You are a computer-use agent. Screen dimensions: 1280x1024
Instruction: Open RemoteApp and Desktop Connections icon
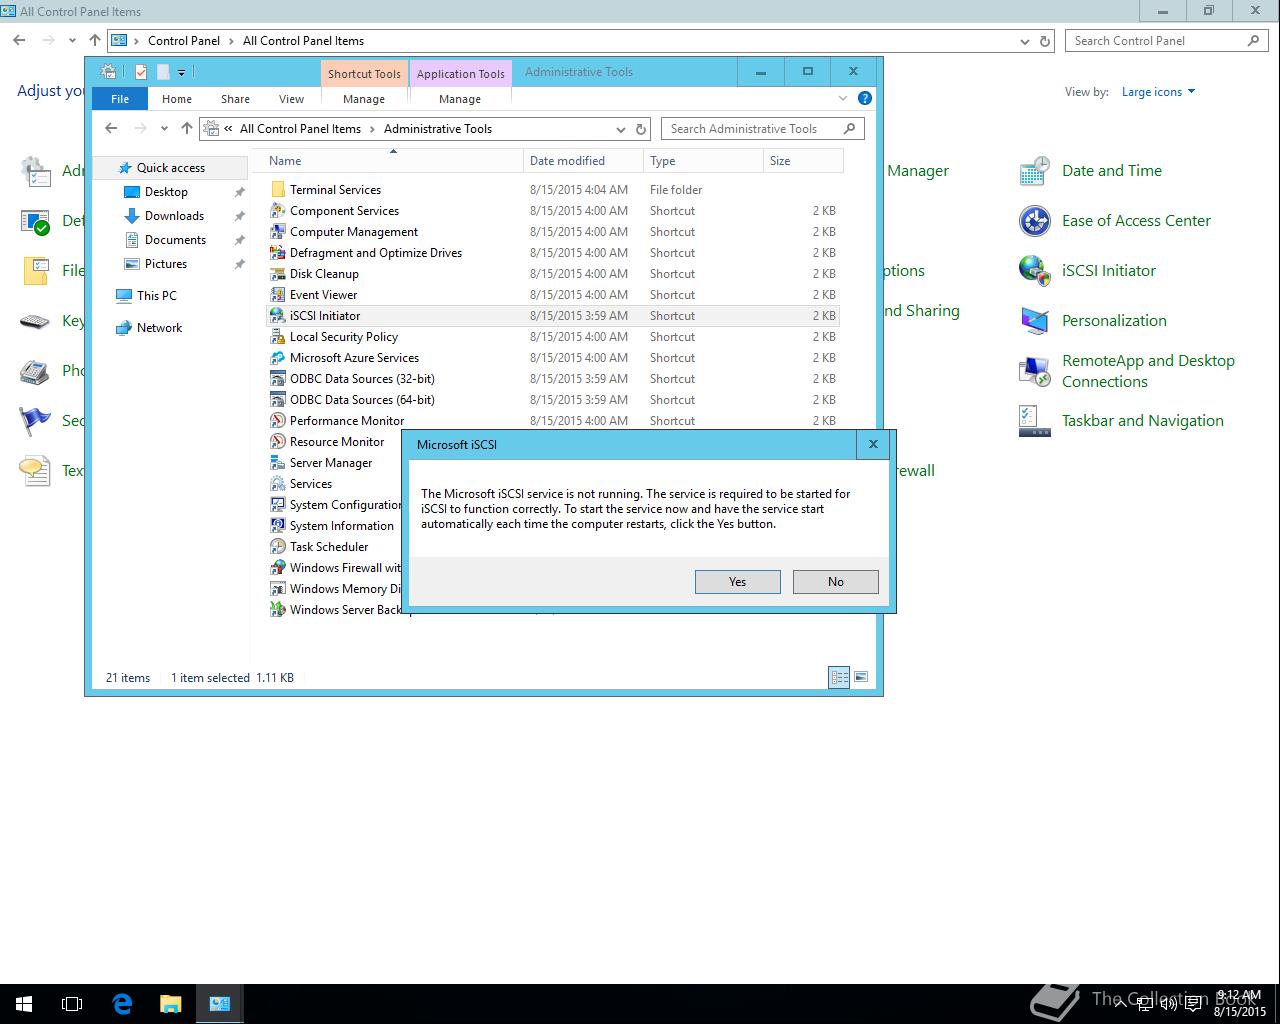coord(1034,371)
